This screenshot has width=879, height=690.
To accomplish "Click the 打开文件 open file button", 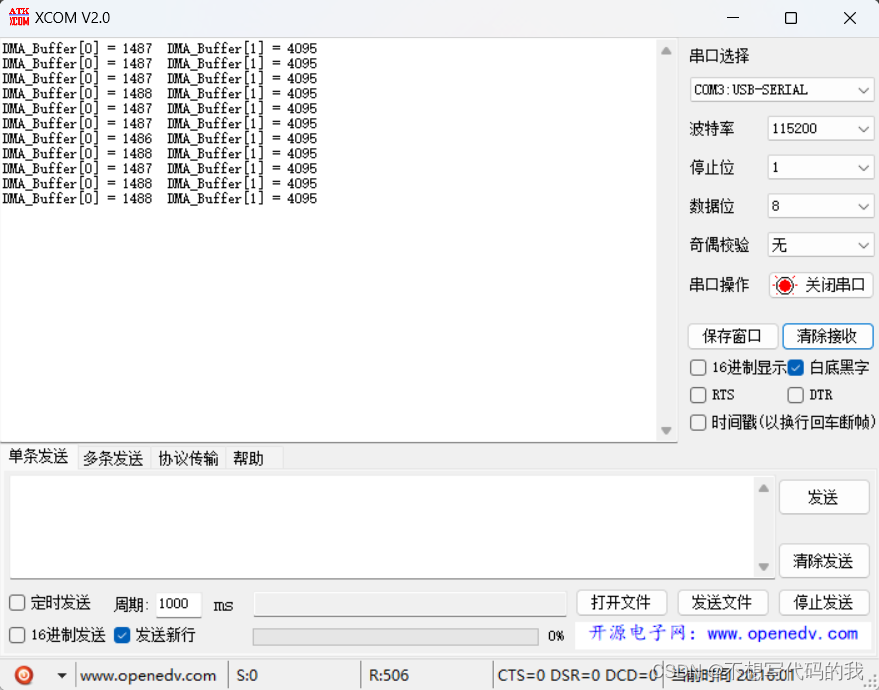I will [621, 603].
